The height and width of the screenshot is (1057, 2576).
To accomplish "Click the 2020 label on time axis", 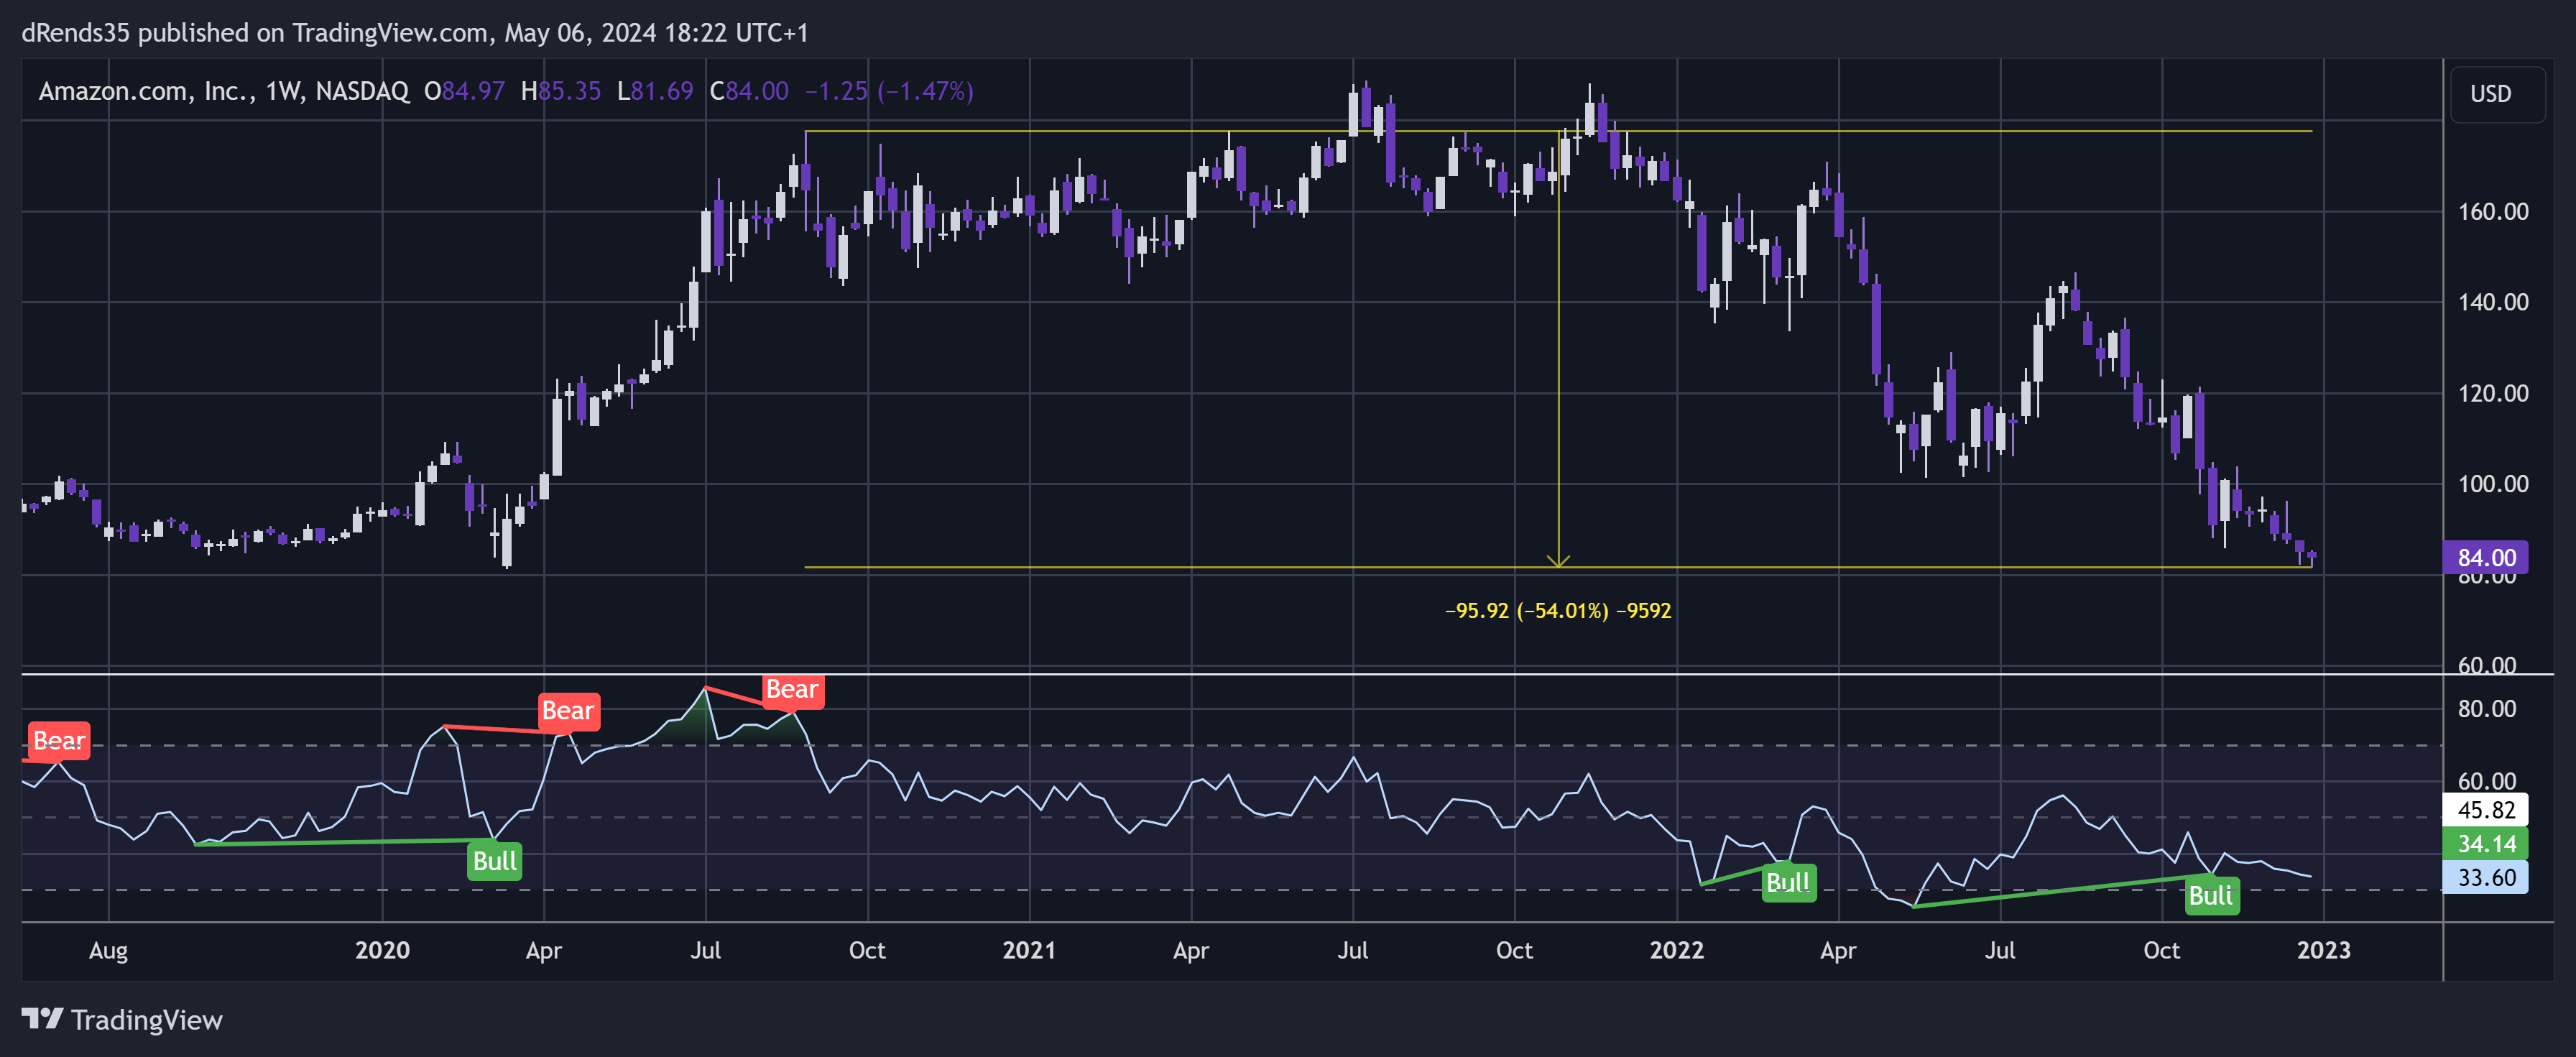I will coord(382,950).
